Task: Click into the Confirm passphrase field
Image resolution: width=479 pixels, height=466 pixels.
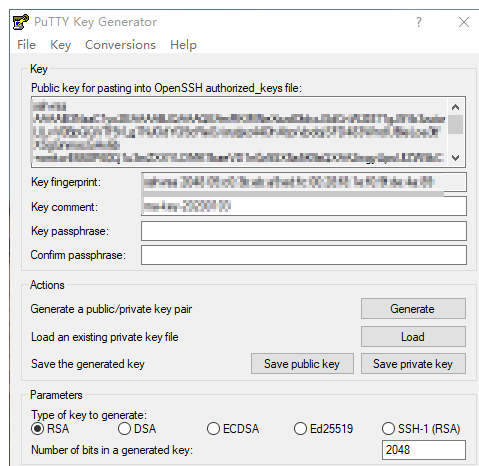Action: (304, 255)
